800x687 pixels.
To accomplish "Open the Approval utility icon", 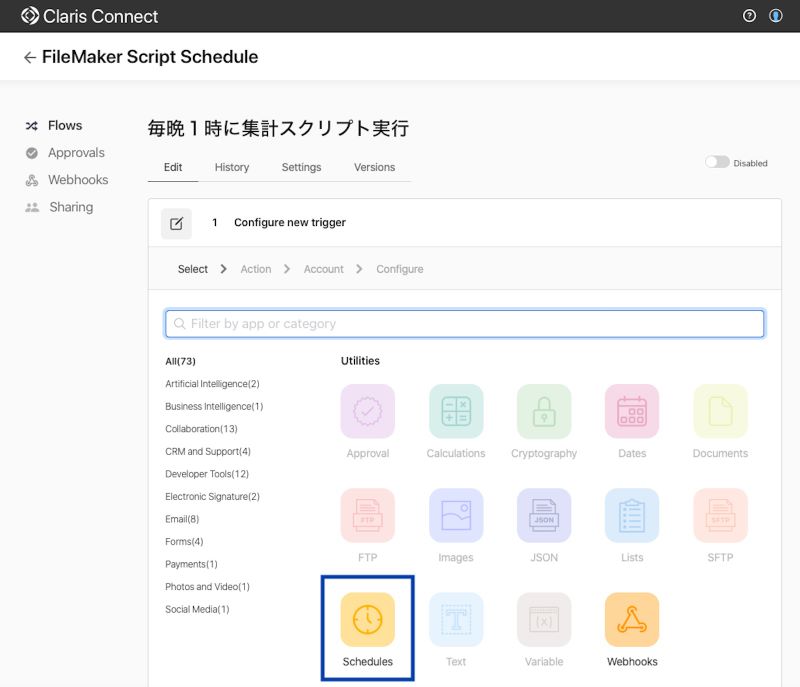I will [x=367, y=411].
